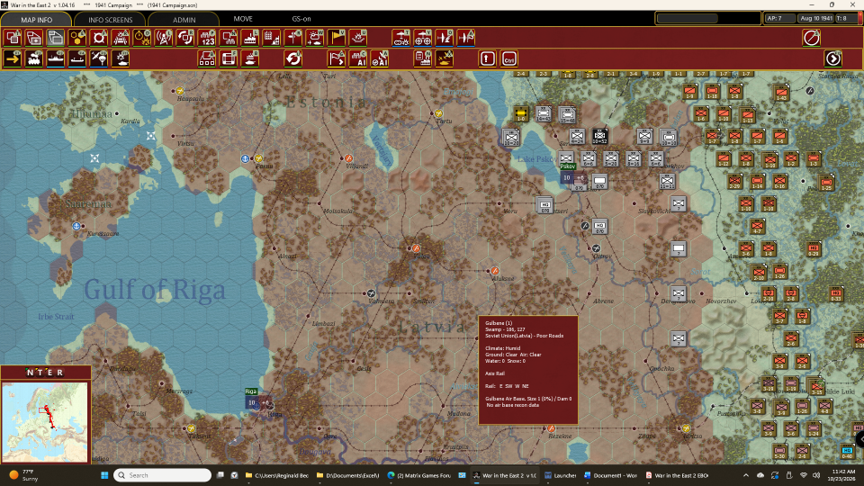This screenshot has height=486, width=864.
Task: Select the plane and paratrooper mode
Action: pyautogui.click(x=99, y=58)
